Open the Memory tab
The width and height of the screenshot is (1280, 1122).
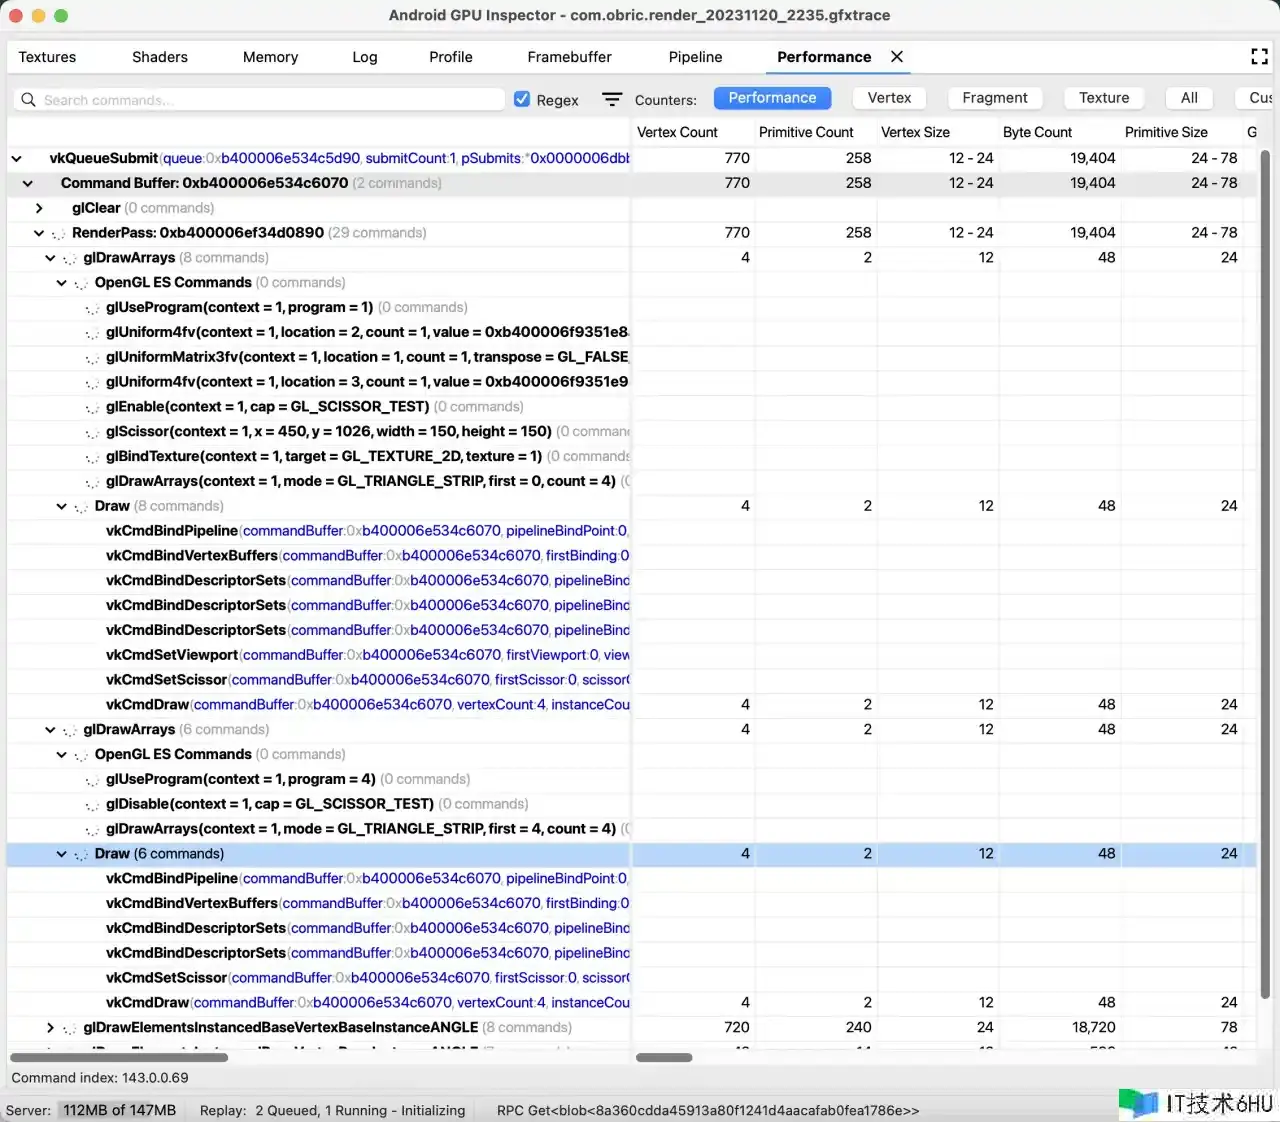[270, 57]
